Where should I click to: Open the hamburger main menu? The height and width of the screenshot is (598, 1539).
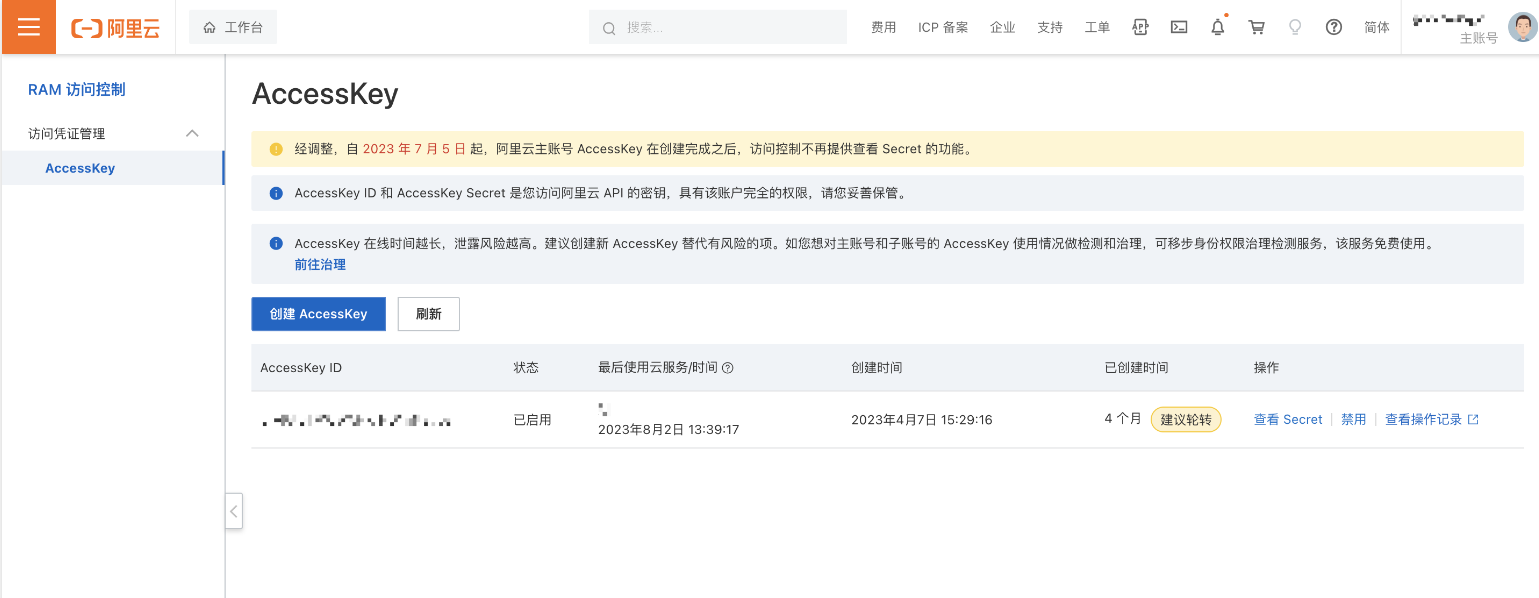pyautogui.click(x=29, y=27)
